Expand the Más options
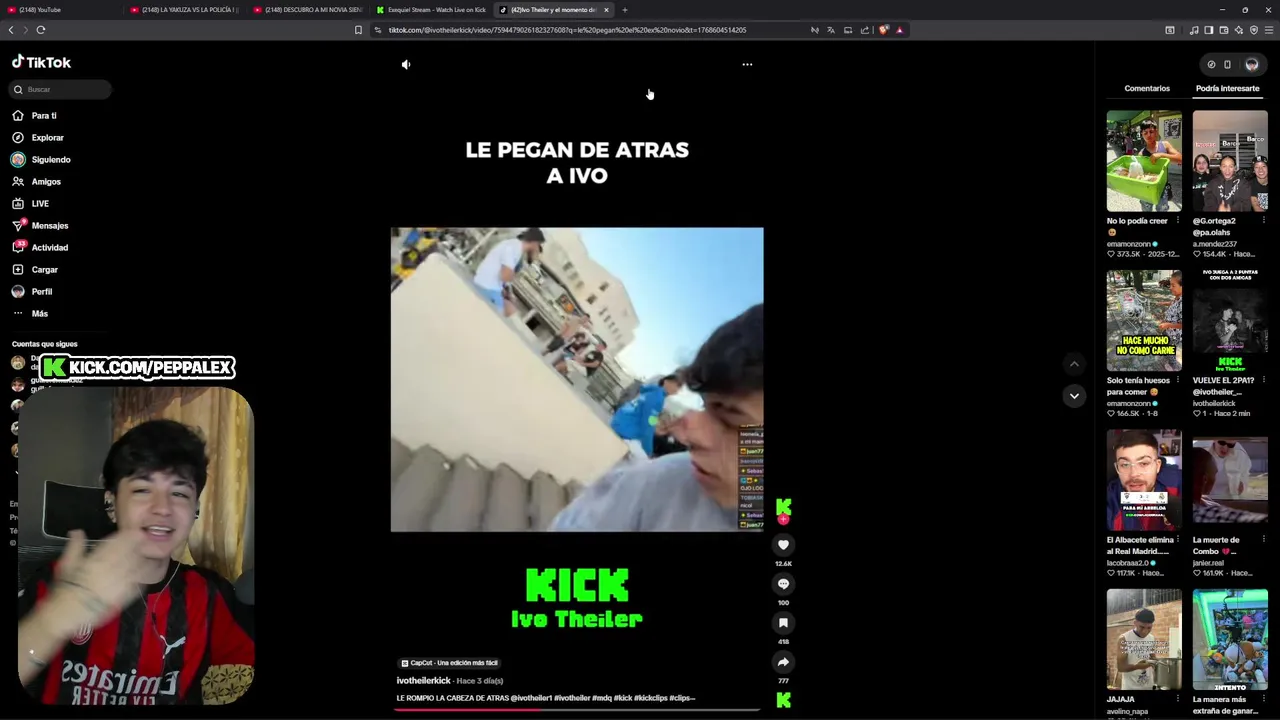Image resolution: width=1280 pixels, height=720 pixels. (39, 314)
